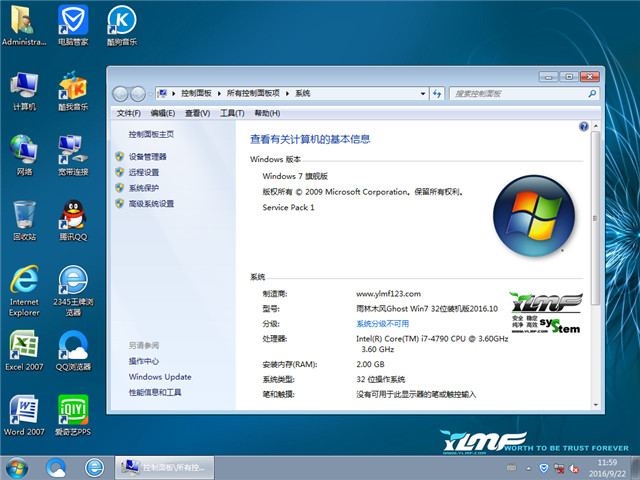
Task: Select the 爱奇艺PPS desktop icon
Action: coord(72,414)
